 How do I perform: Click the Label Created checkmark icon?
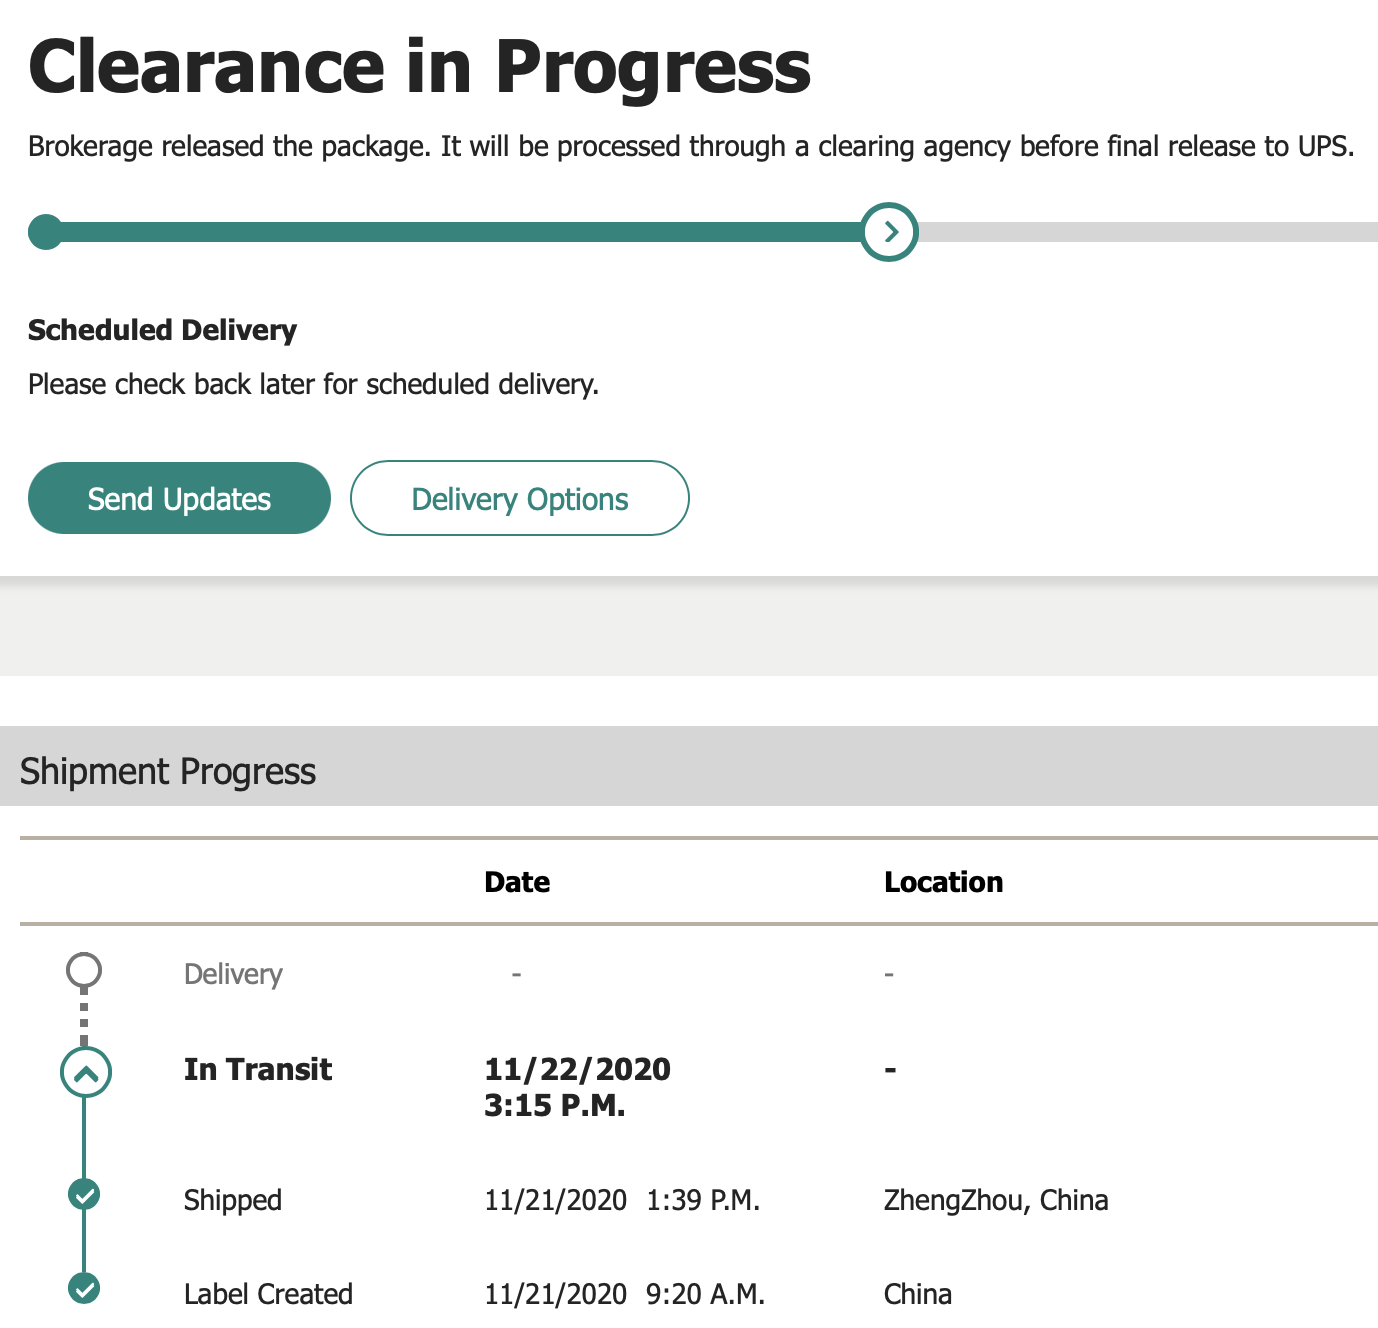click(x=85, y=1288)
